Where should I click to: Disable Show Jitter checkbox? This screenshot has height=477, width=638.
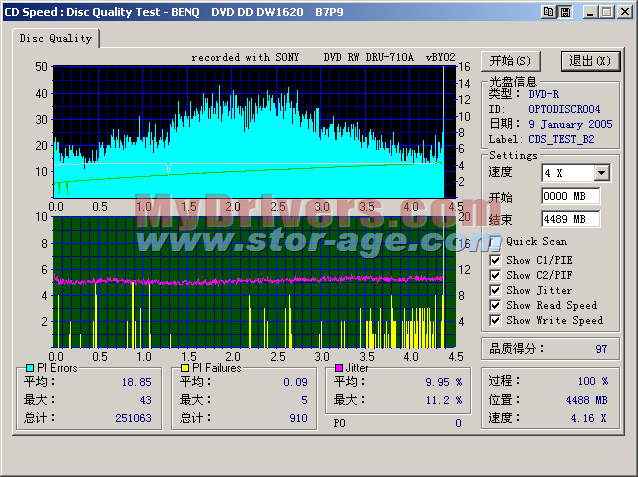(x=496, y=291)
